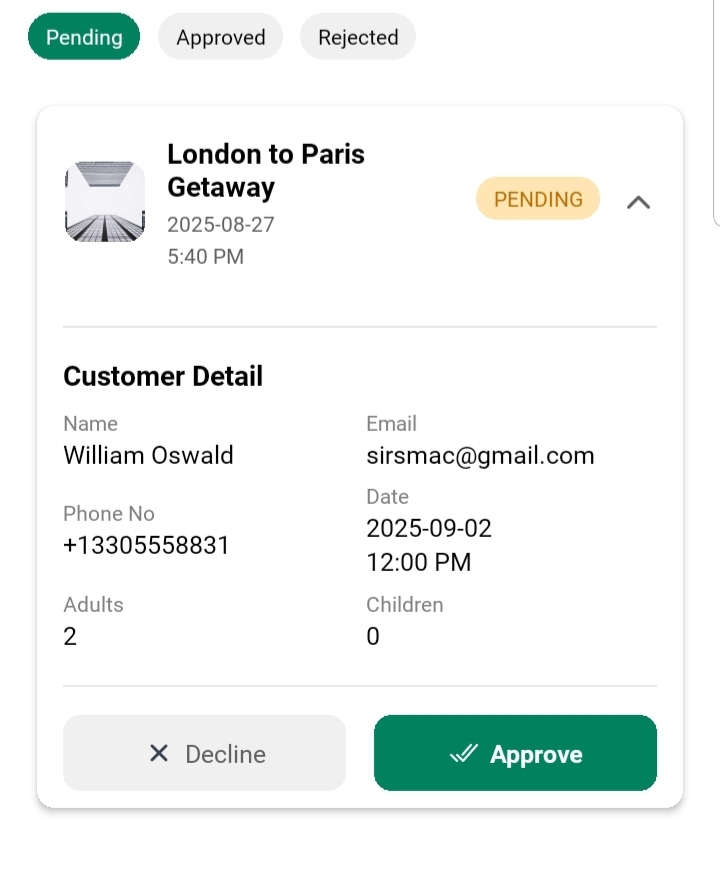Image resolution: width=720 pixels, height=877 pixels.
Task: Show the Rejected bookings tab
Action: click(x=358, y=38)
